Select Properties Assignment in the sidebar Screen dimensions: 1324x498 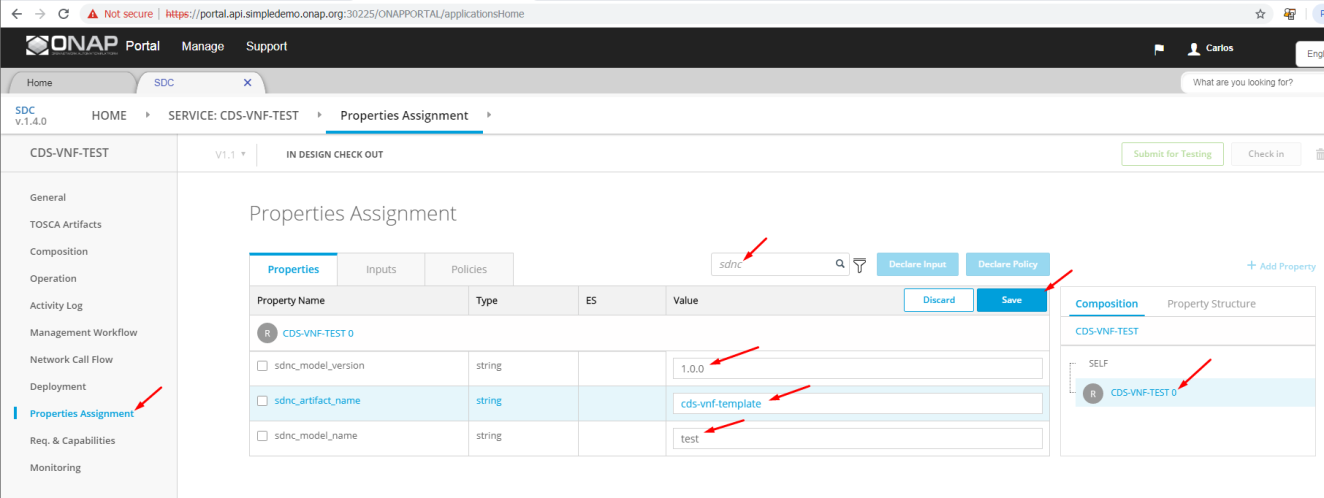[82, 413]
